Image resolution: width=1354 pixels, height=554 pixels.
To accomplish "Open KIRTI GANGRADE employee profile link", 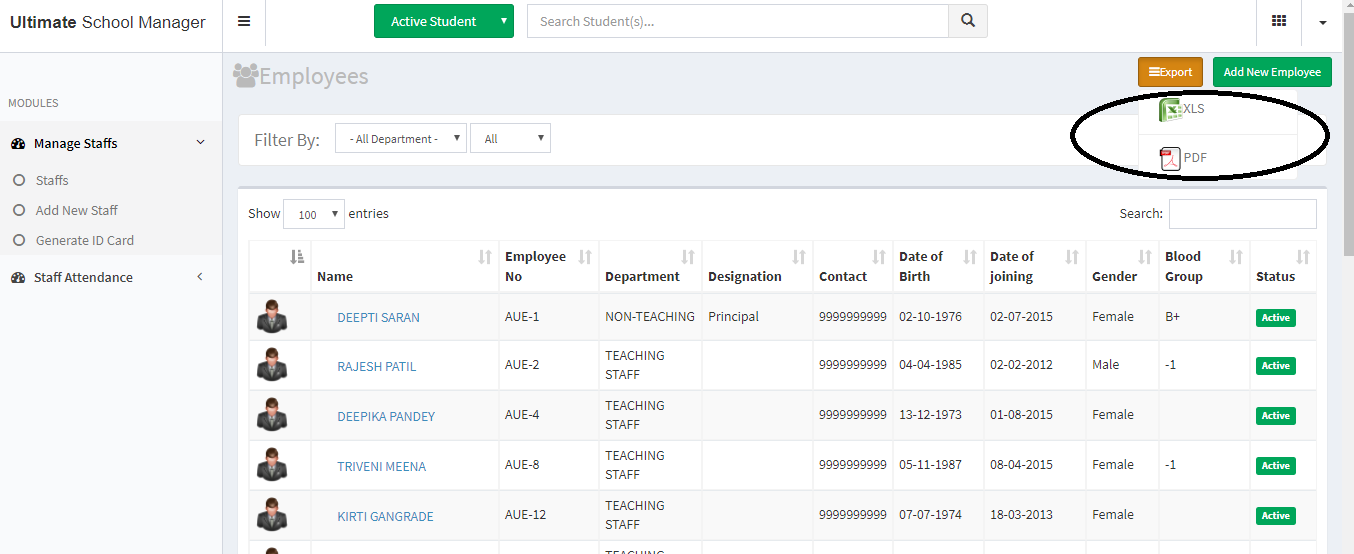I will tap(385, 517).
